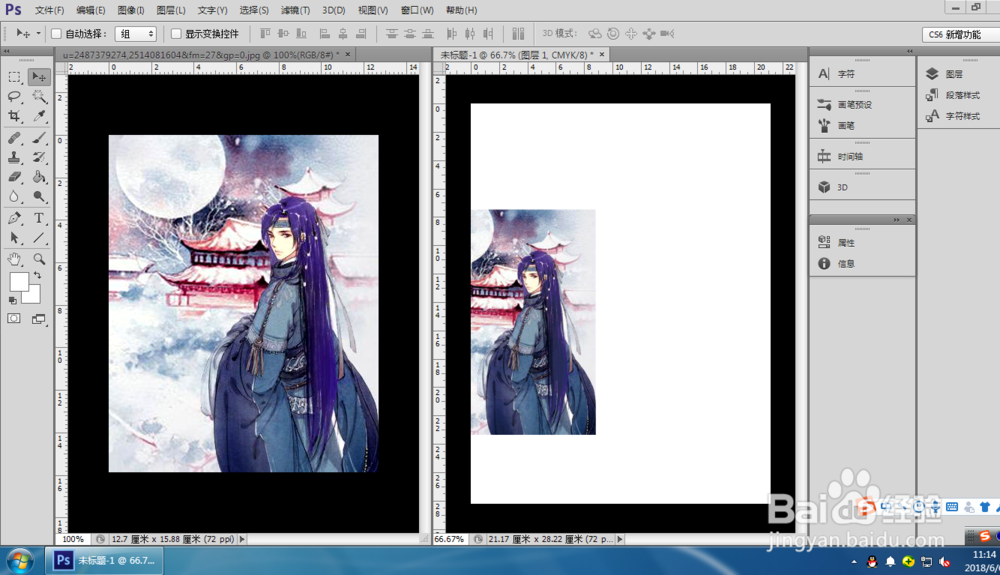The width and height of the screenshot is (1000, 575).
Task: Click the distribute top edges icon
Action: pos(392,34)
